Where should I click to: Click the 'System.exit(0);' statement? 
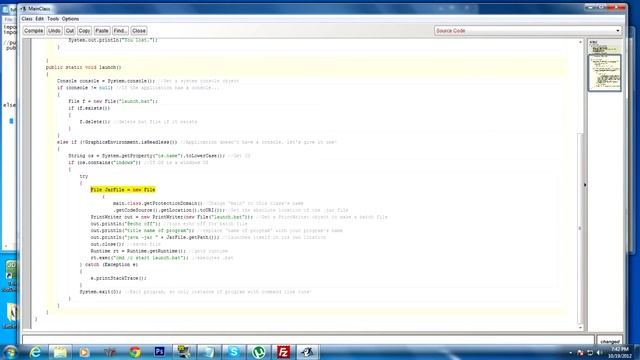tap(100, 292)
